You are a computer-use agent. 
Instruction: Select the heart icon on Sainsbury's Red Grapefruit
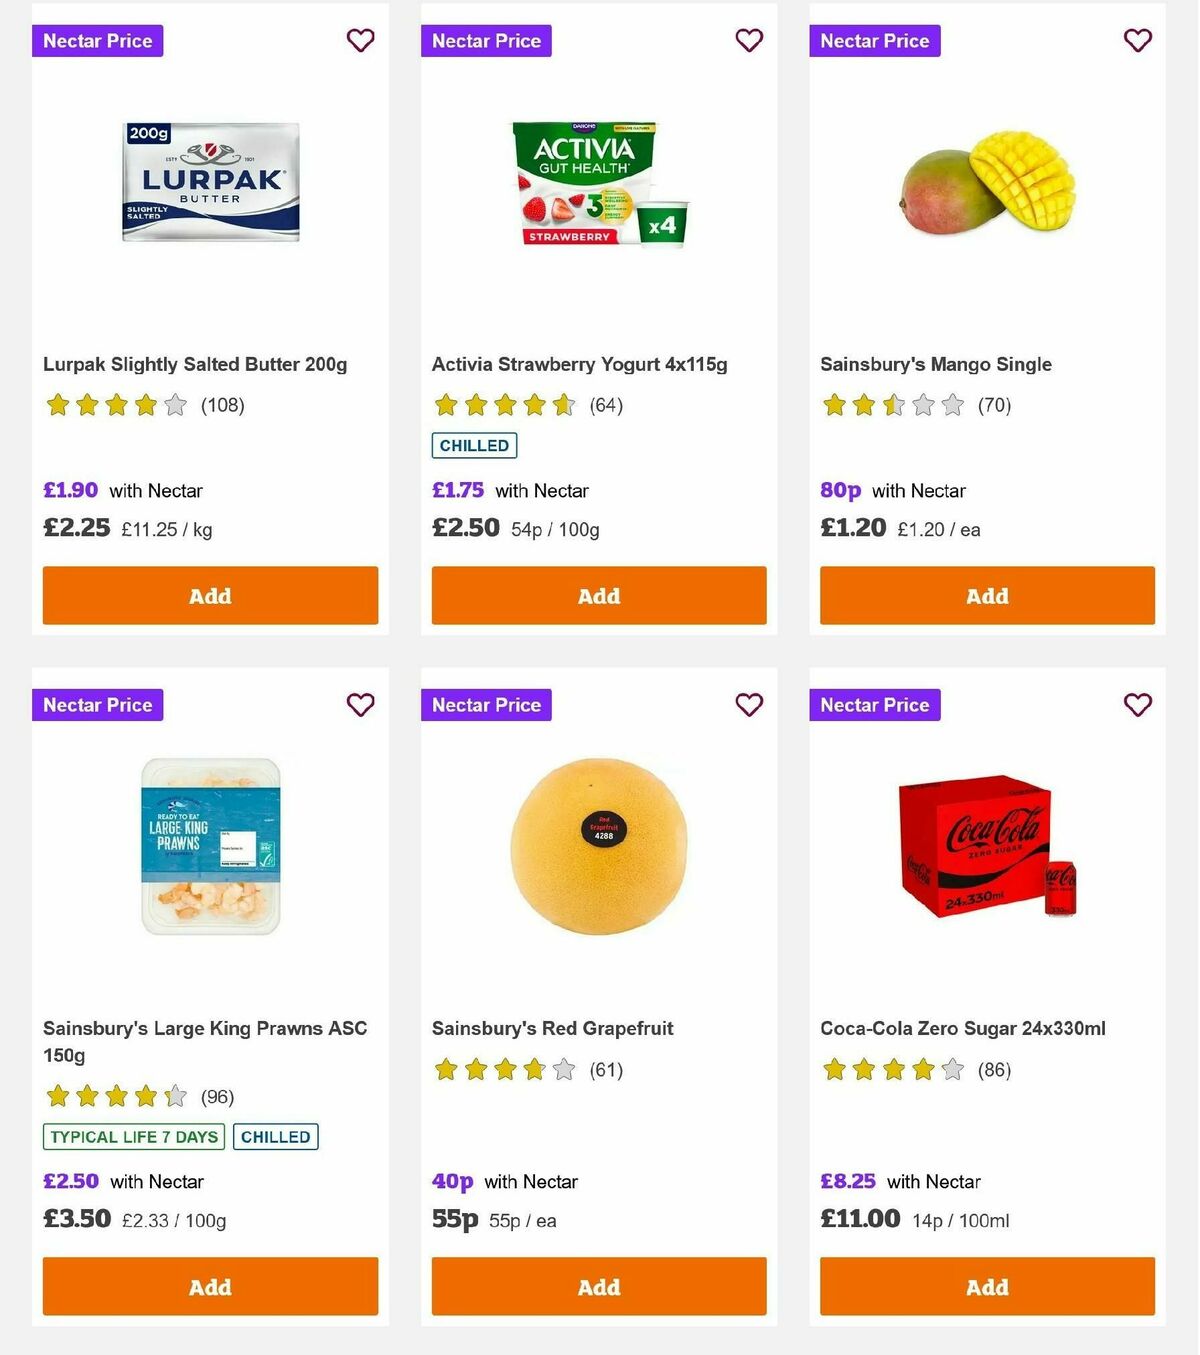[749, 705]
